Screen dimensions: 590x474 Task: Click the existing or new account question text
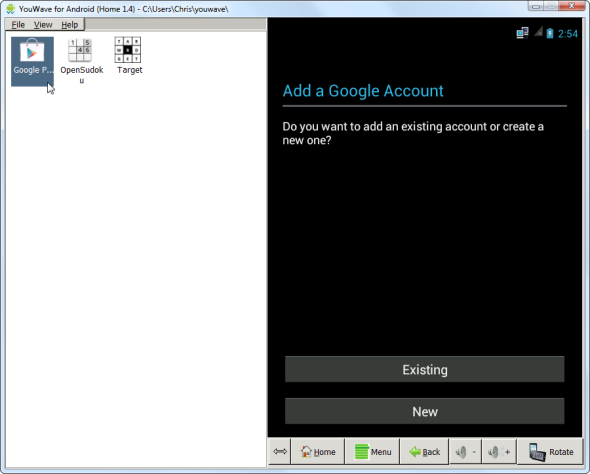413,133
